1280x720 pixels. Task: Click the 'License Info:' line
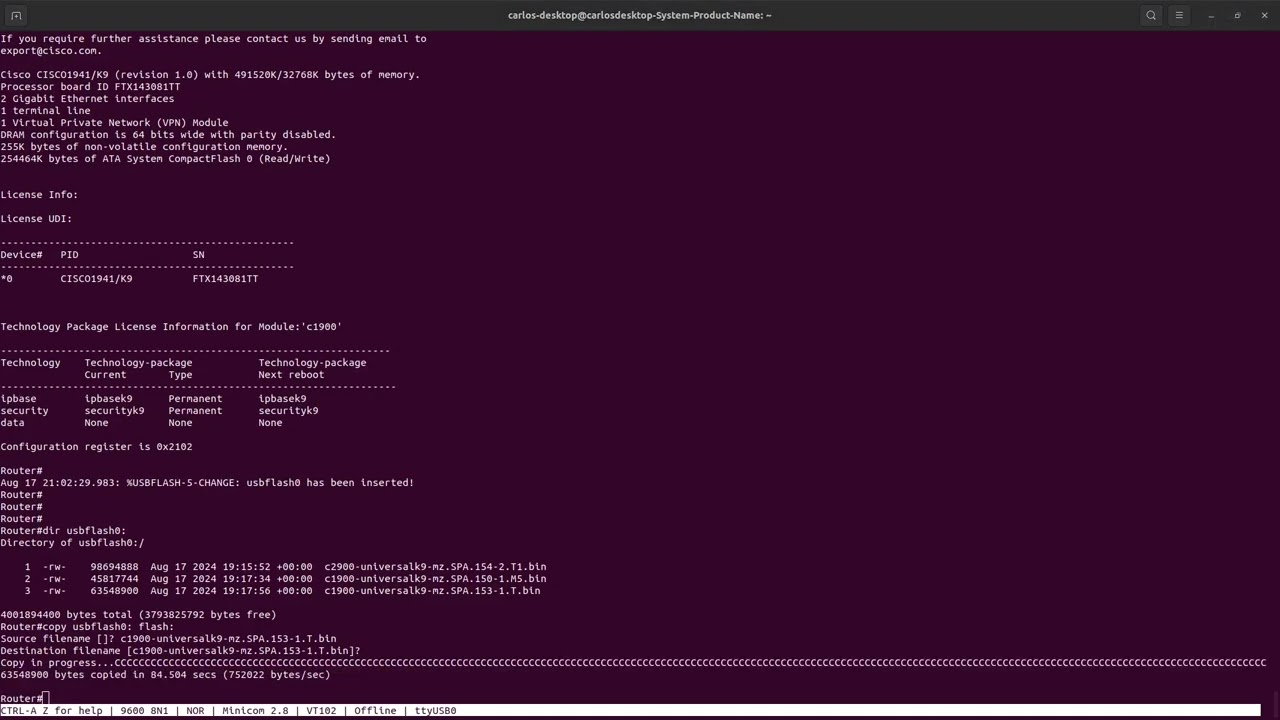39,195
